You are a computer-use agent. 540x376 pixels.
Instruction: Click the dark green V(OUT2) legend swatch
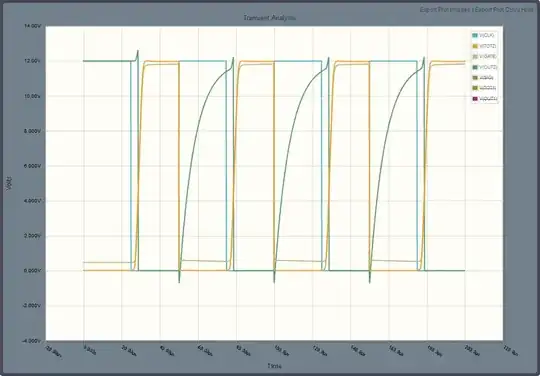coord(475,67)
